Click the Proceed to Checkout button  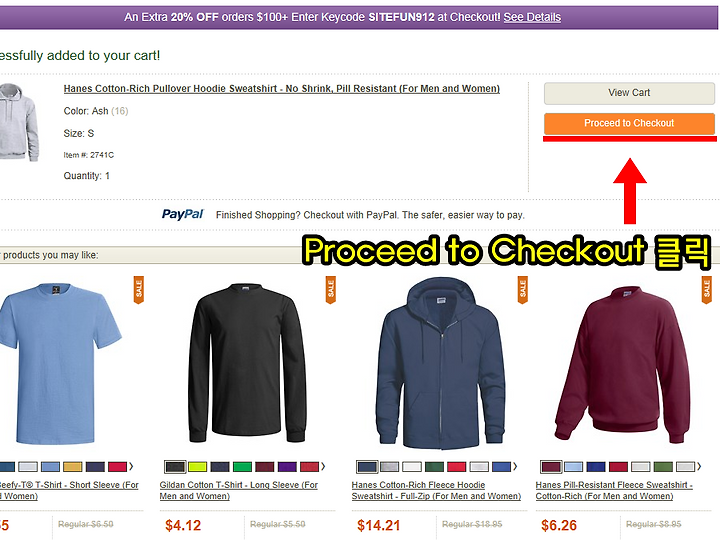pos(629,124)
